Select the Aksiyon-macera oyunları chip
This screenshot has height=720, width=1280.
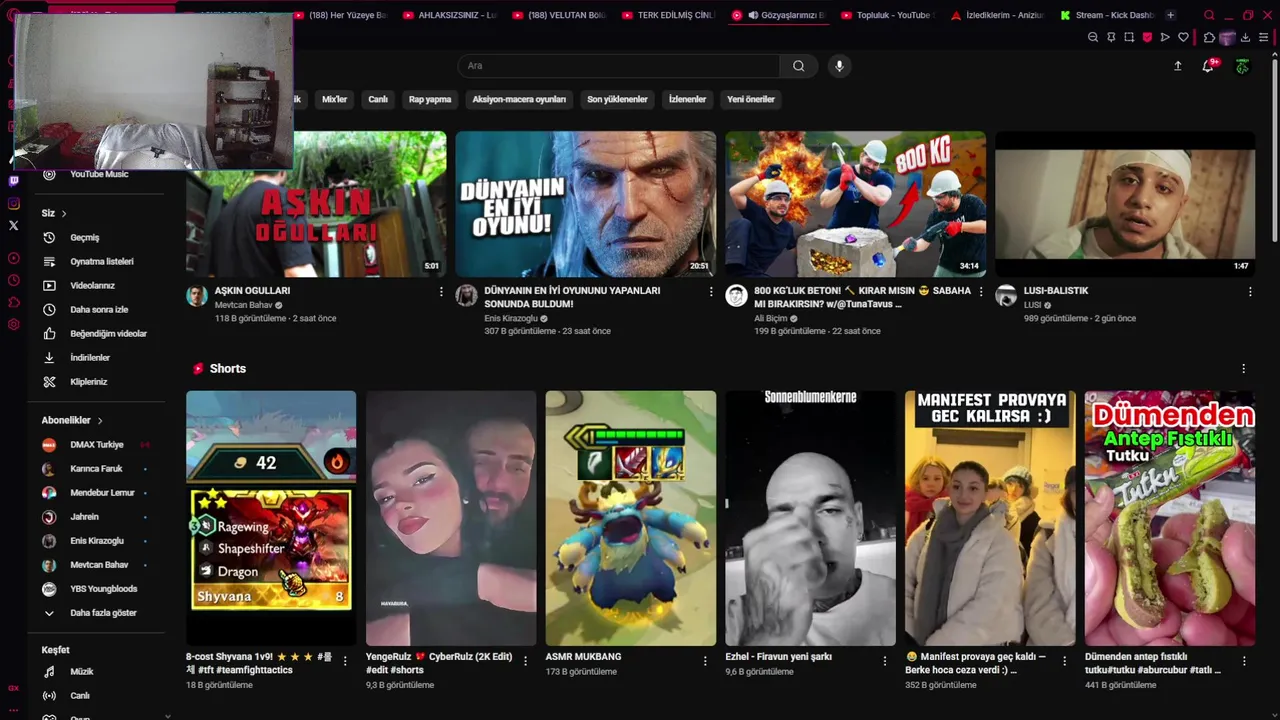519,99
